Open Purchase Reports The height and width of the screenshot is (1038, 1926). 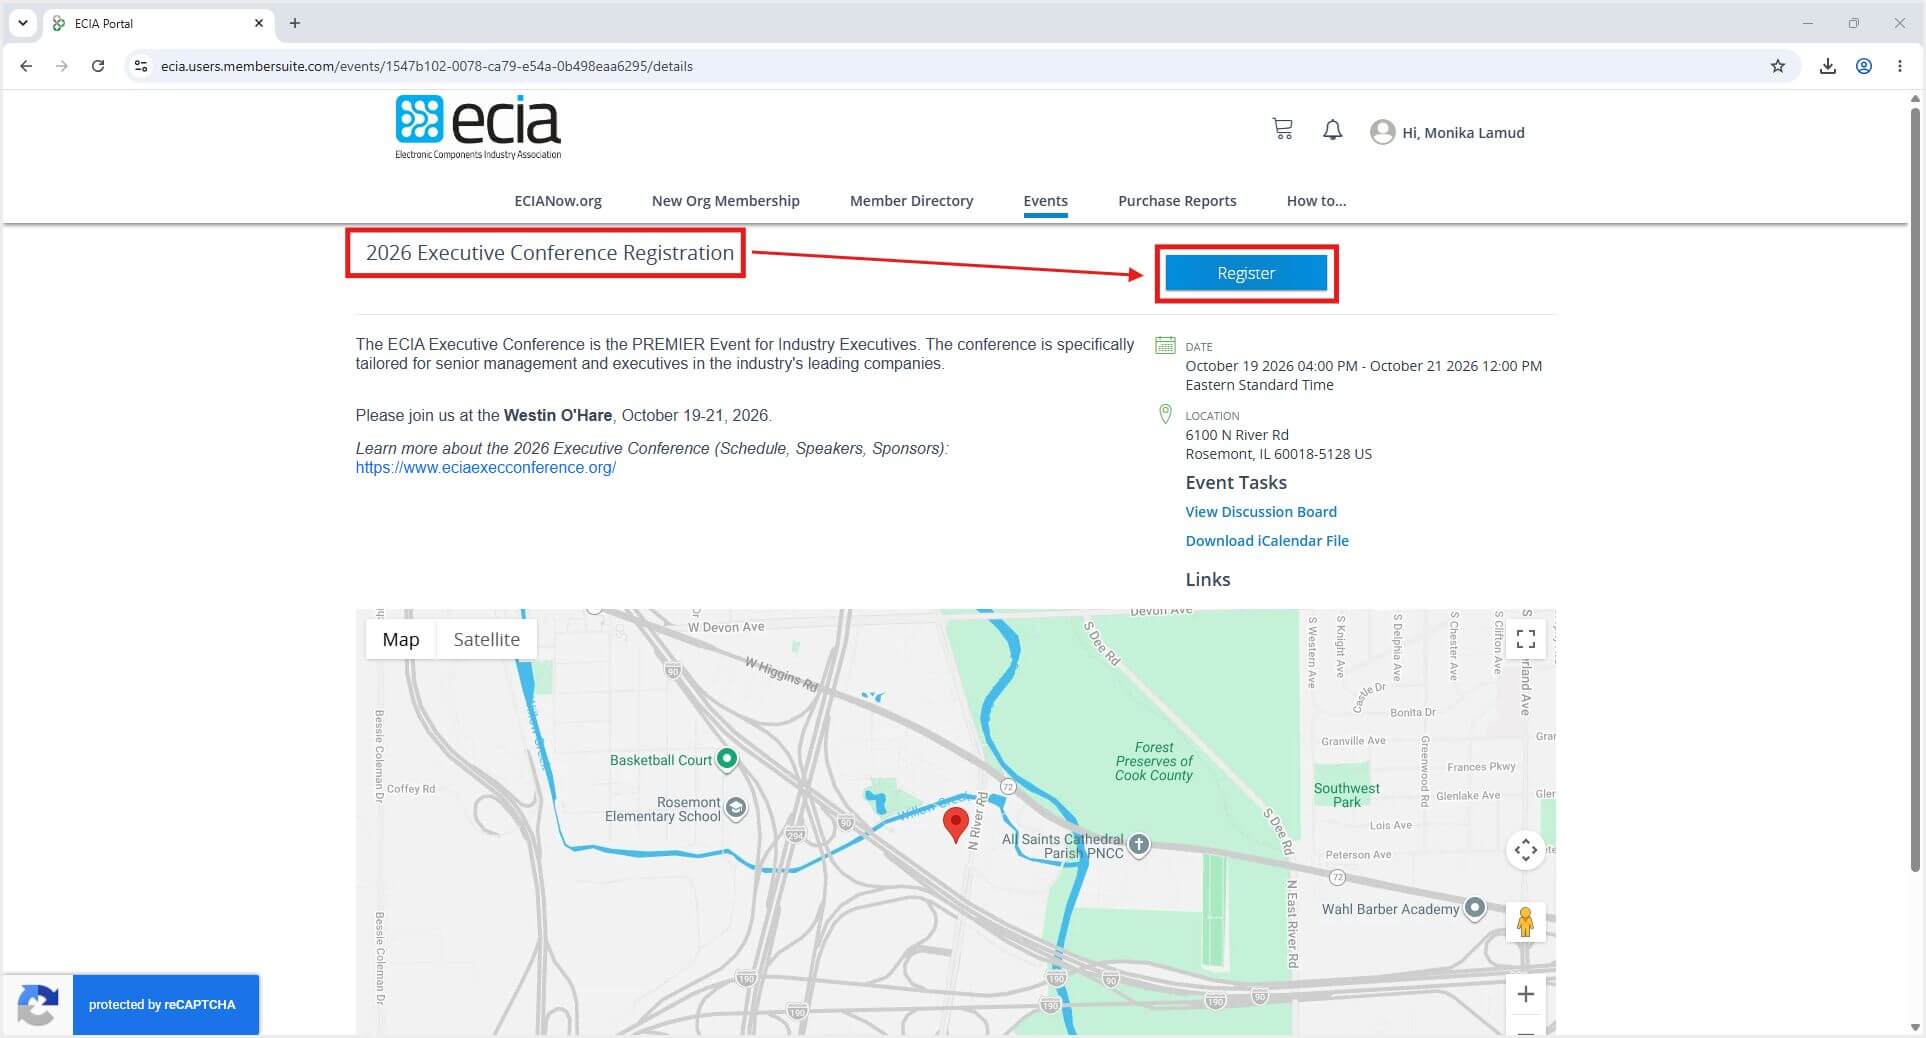click(x=1177, y=201)
